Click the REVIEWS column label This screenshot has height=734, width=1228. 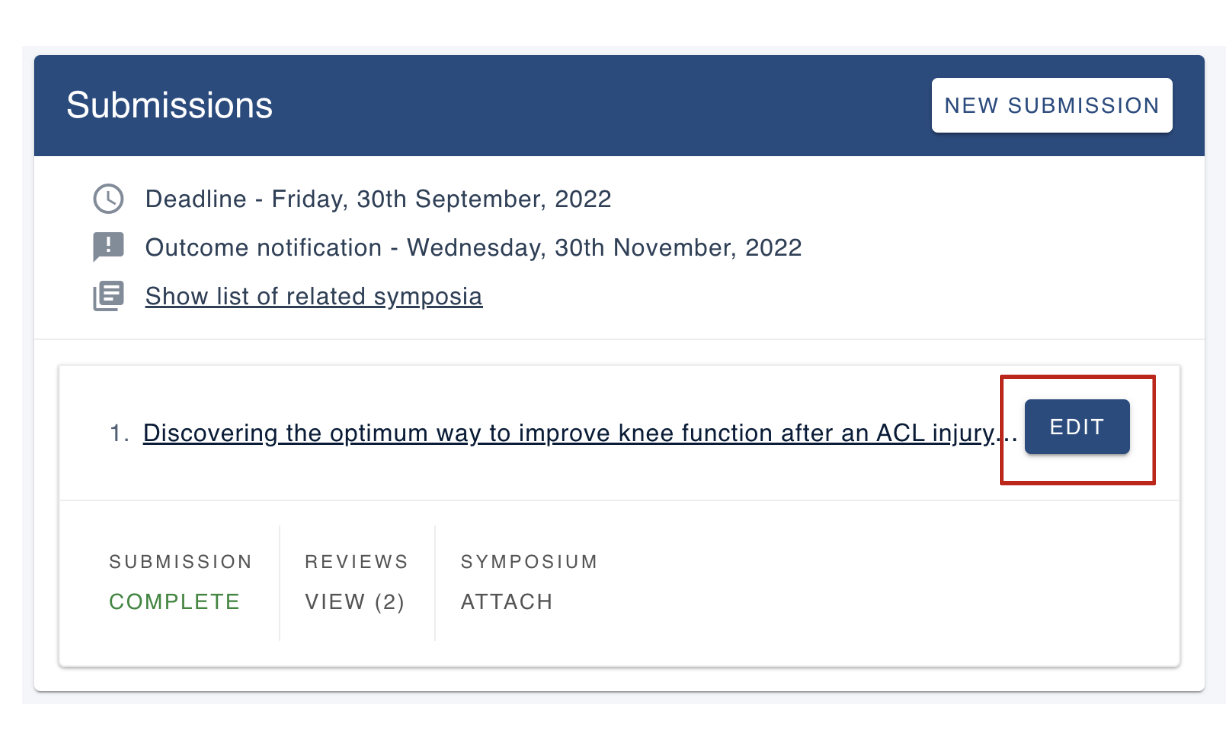pos(356,562)
